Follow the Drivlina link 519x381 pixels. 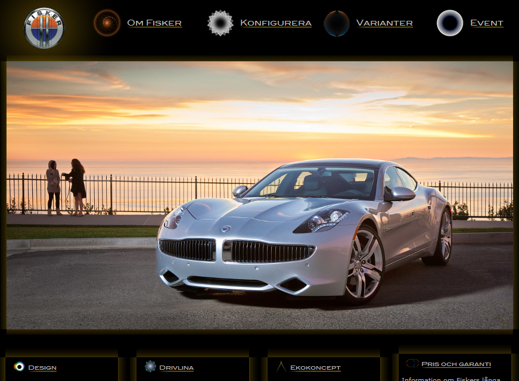[176, 368]
